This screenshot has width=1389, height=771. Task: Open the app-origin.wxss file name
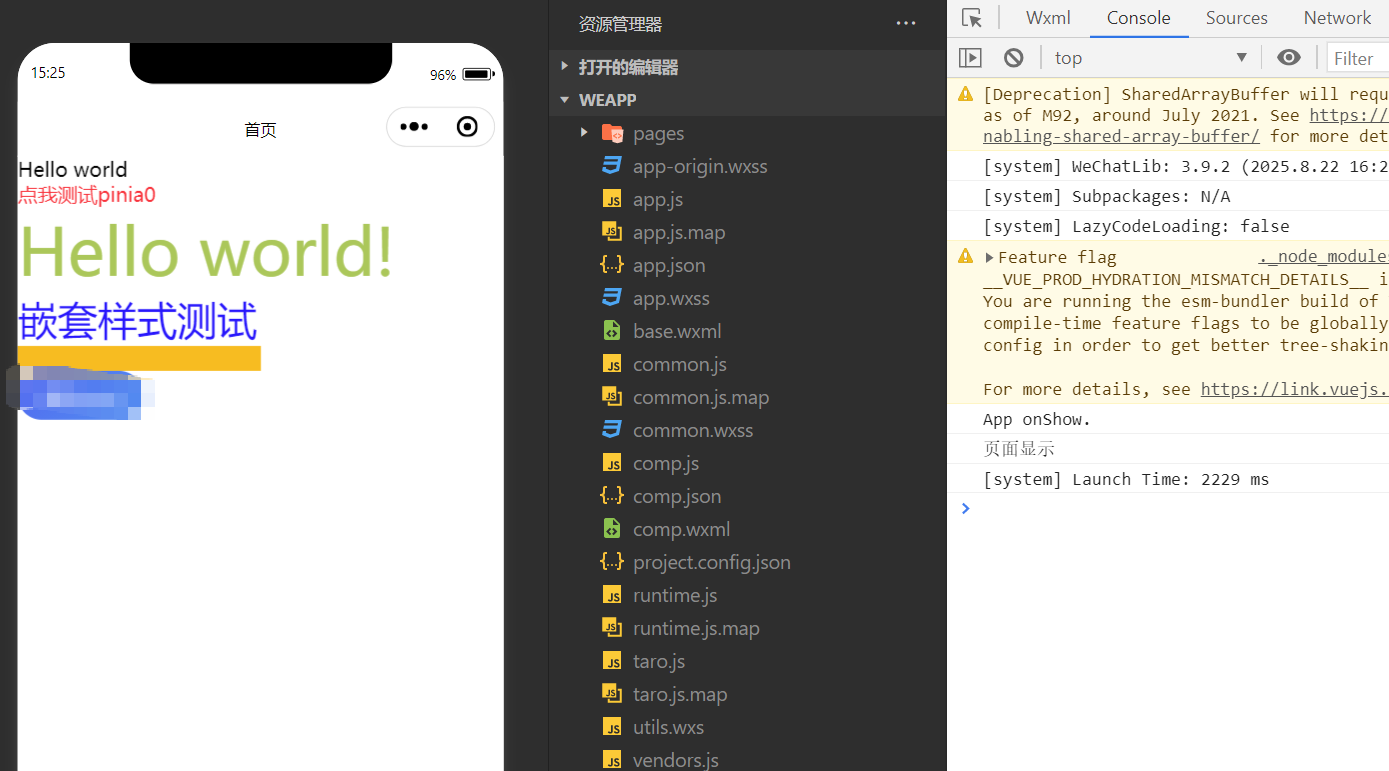700,166
